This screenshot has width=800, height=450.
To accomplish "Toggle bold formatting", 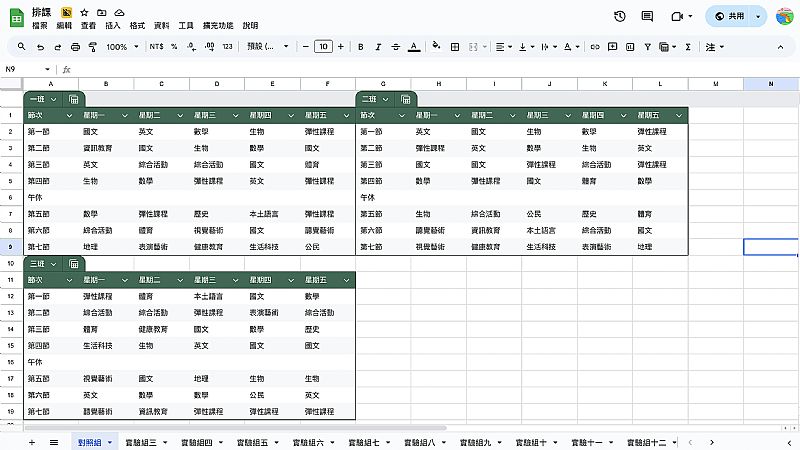I will tap(359, 47).
